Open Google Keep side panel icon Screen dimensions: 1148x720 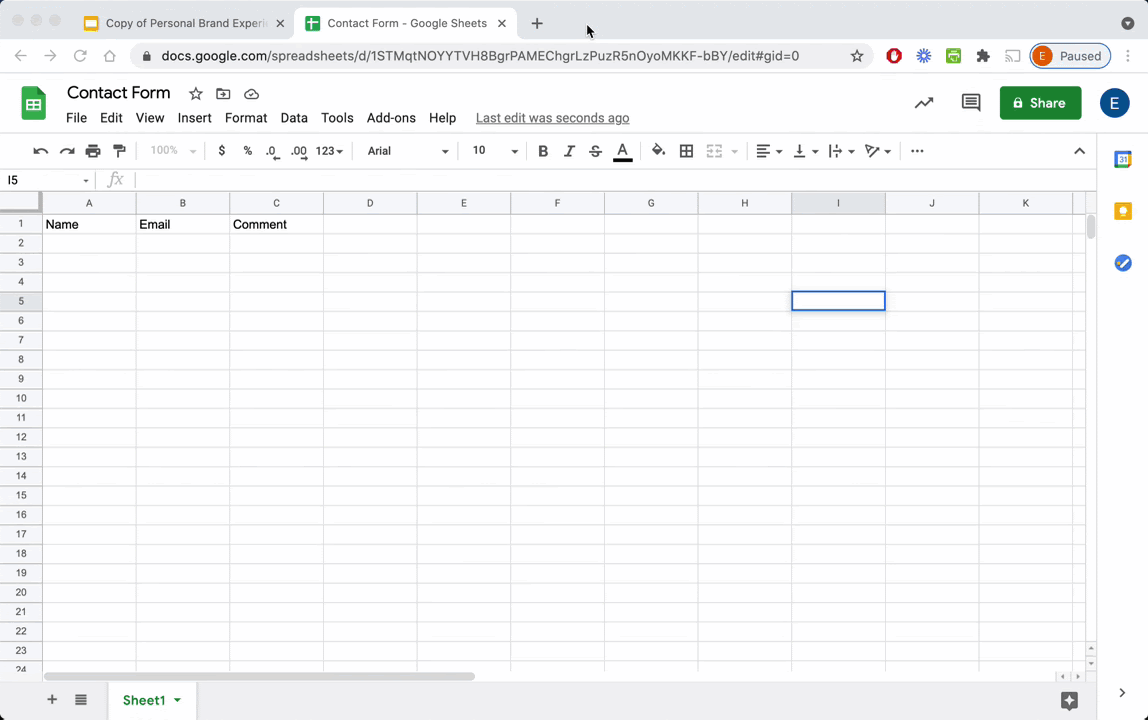(x=1122, y=211)
